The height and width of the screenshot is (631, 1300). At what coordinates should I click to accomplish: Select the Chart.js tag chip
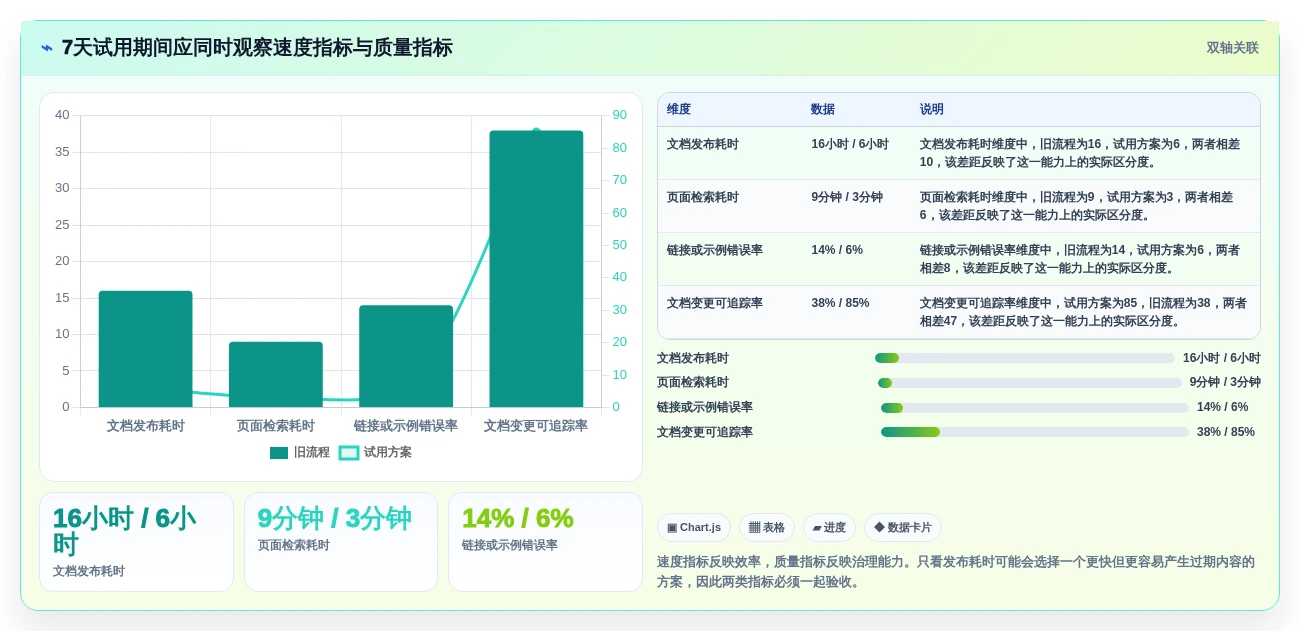694,527
